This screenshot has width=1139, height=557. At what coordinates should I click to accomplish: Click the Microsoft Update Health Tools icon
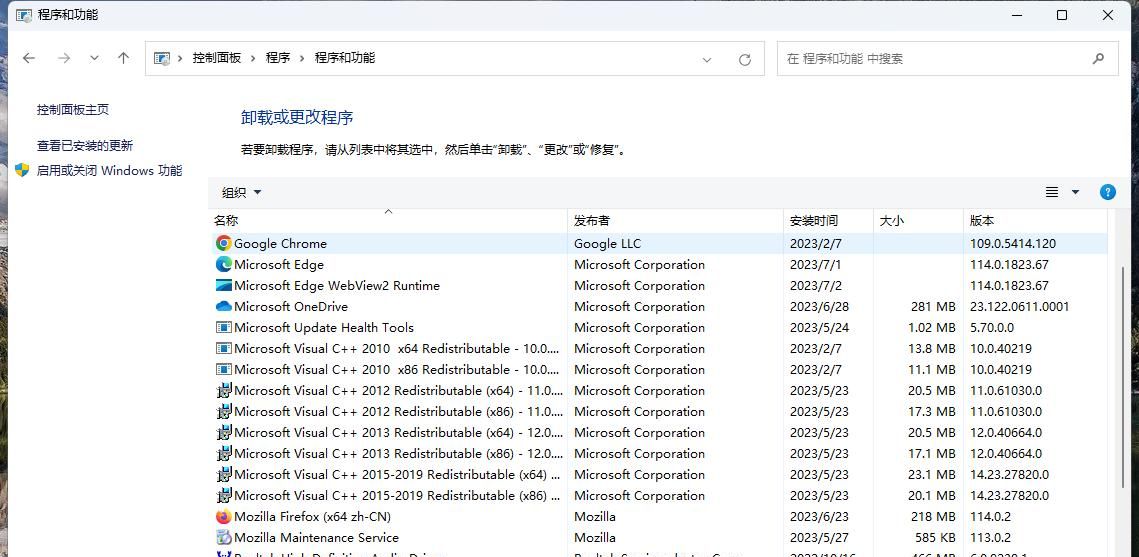(x=224, y=328)
